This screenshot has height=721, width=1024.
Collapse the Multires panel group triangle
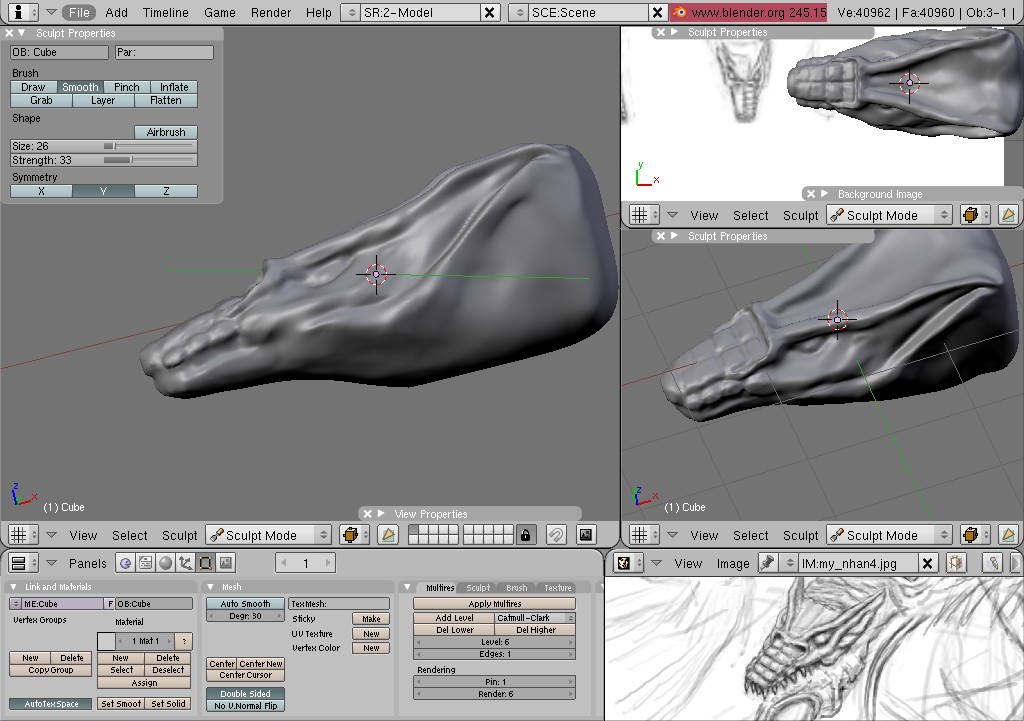pos(408,586)
